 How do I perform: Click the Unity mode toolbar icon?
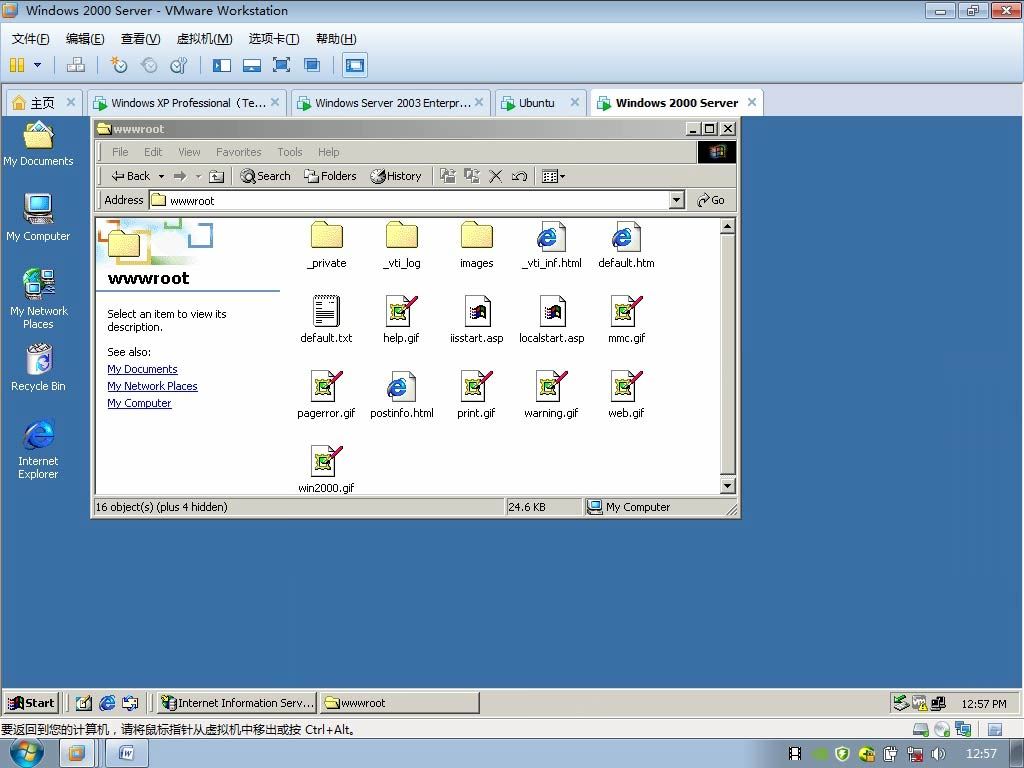[312, 65]
